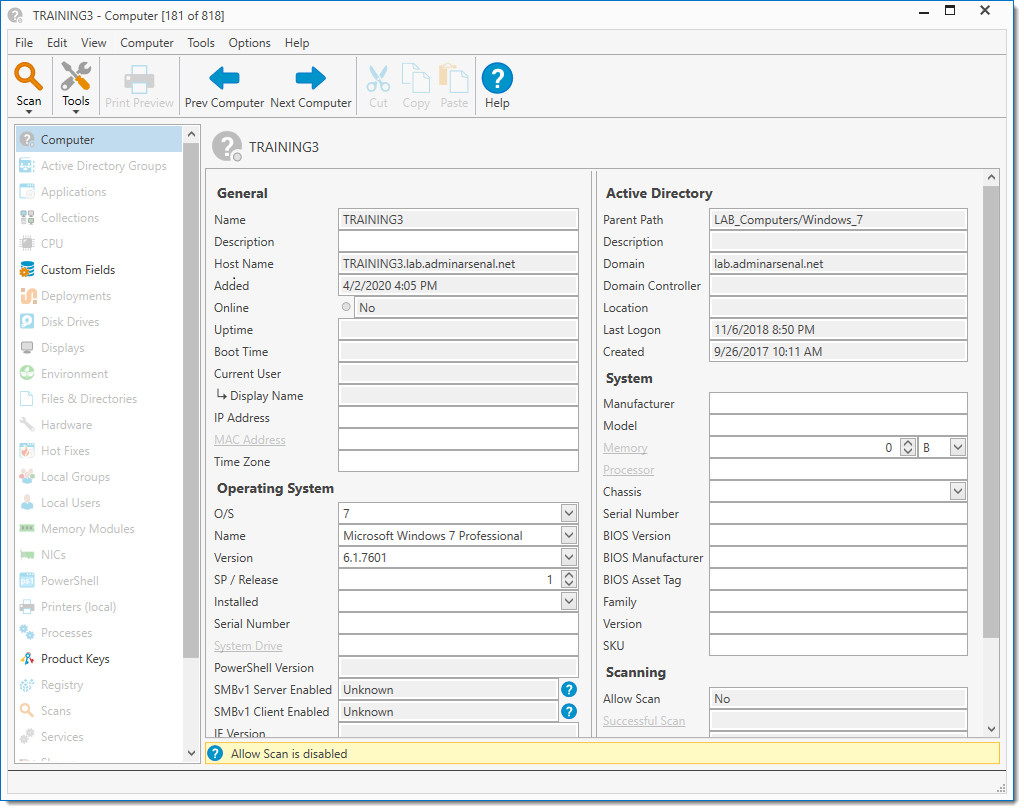Open the Options menu

point(249,43)
